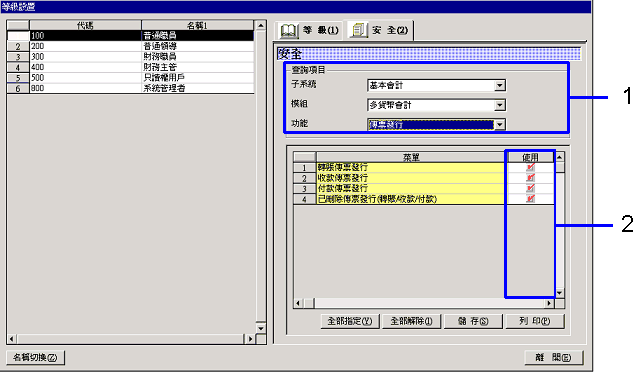
Task: Click the book icon on 等級 tab
Action: tap(288, 30)
